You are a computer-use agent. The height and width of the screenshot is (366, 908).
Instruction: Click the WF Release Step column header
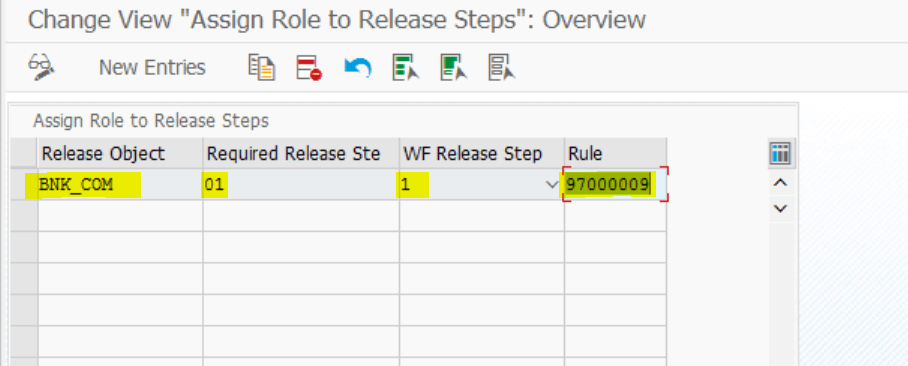pyautogui.click(x=482, y=153)
